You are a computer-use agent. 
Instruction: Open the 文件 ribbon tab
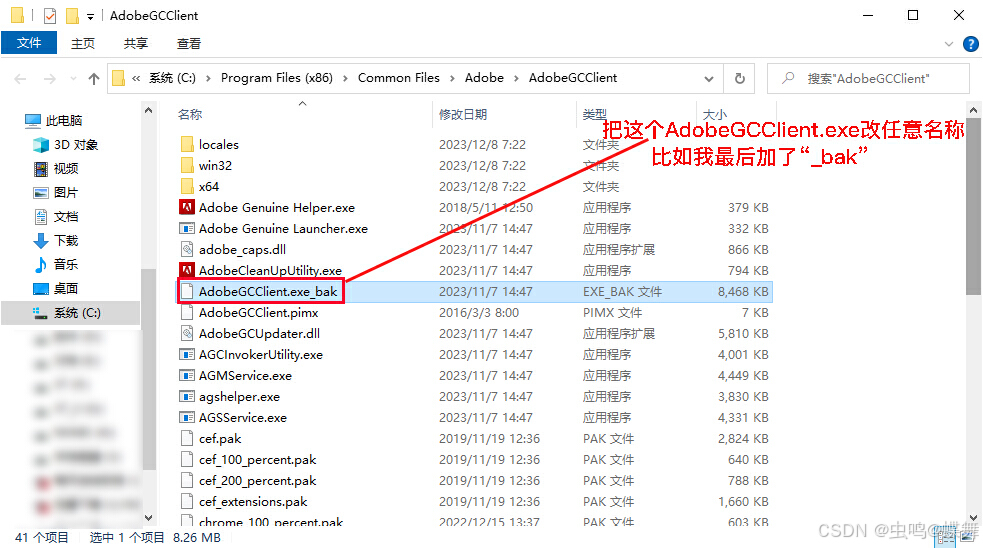coord(29,43)
